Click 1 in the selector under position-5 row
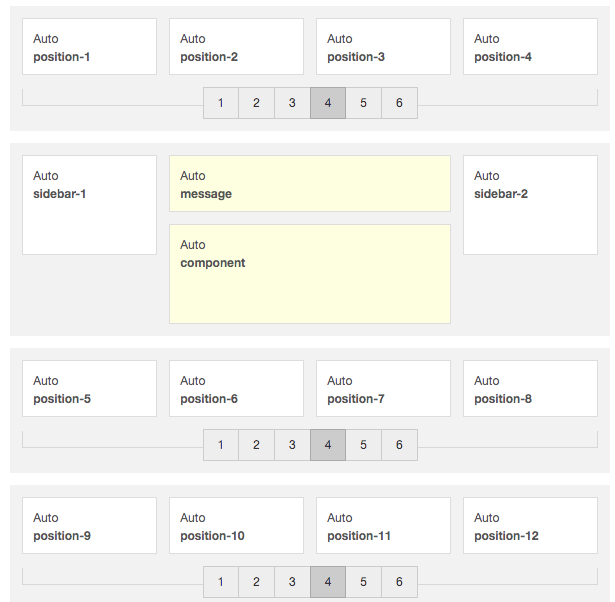This screenshot has width=615, height=602. click(x=221, y=445)
